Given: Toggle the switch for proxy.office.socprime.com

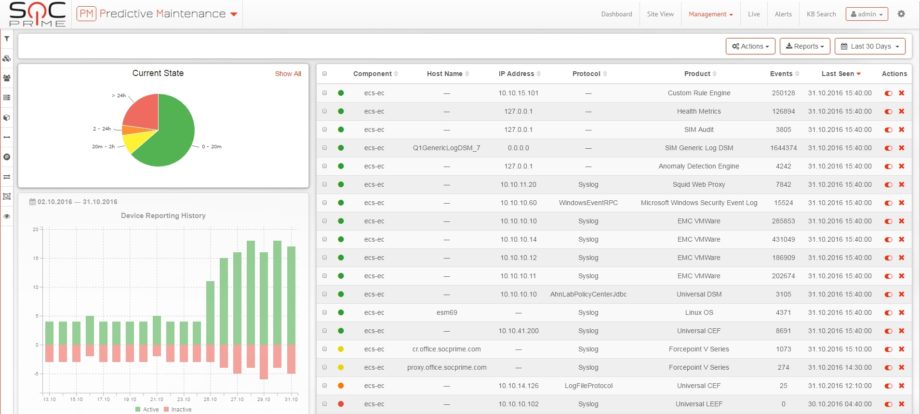Looking at the screenshot, I should pyautogui.click(x=889, y=368).
